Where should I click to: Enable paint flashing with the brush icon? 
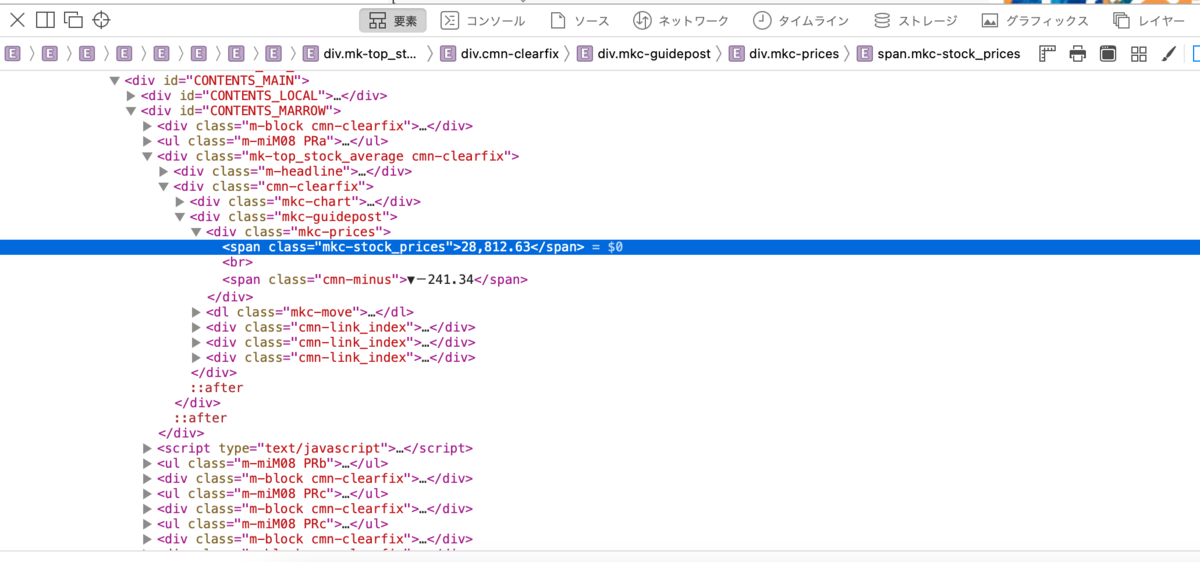tap(1168, 54)
